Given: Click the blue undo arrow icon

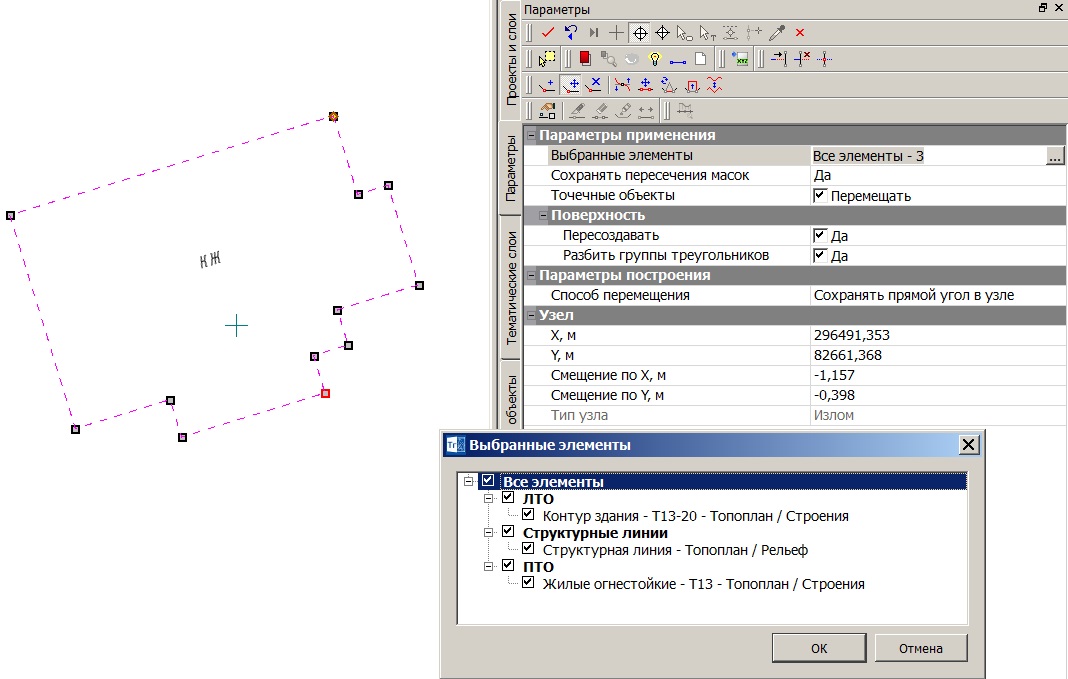Looking at the screenshot, I should tap(571, 33).
